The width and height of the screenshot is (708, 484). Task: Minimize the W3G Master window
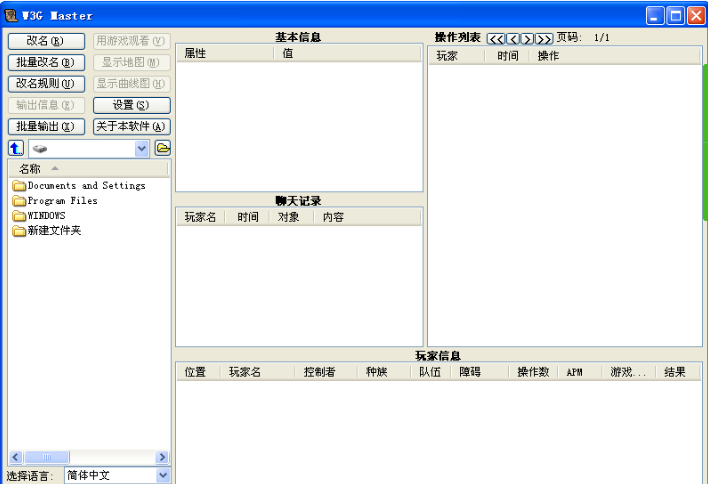coord(655,16)
